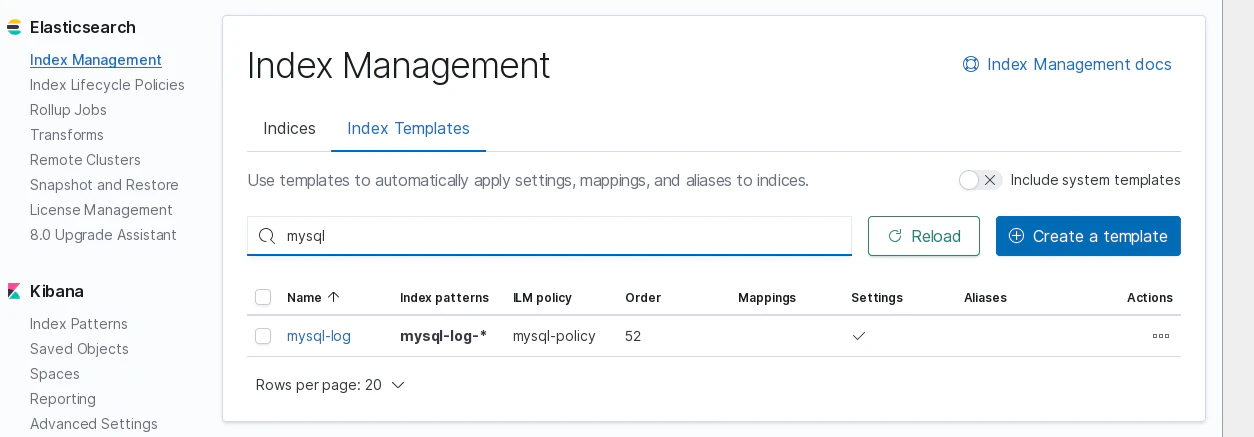Screen dimensions: 1254x437
Task: Open License Management
Action: (101, 210)
